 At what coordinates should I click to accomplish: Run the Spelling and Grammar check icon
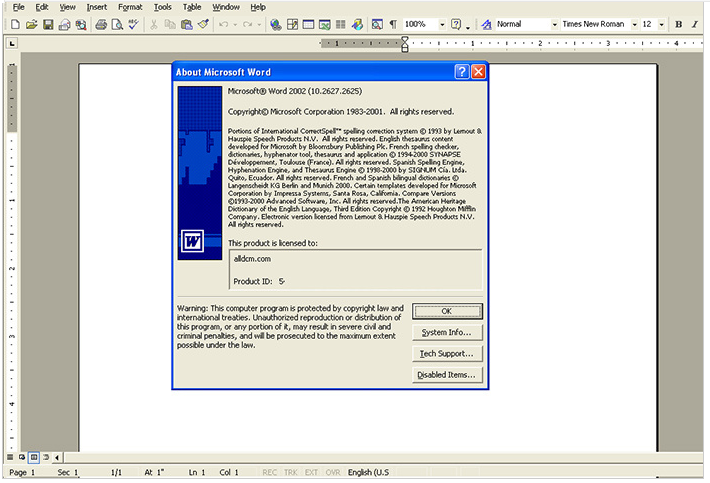tap(133, 24)
